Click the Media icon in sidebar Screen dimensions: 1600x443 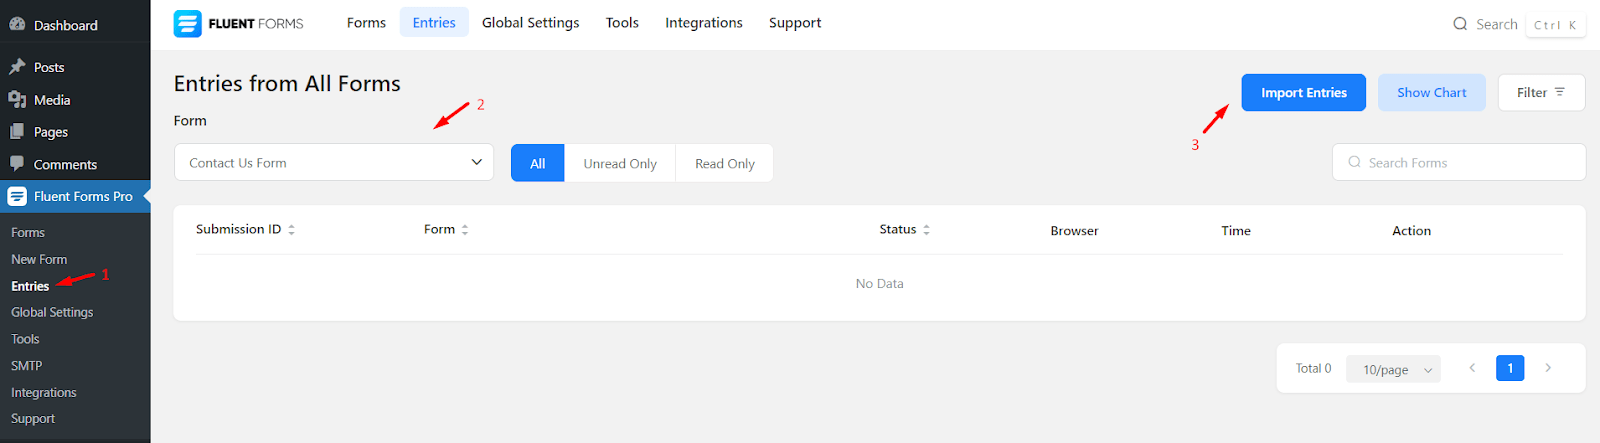pos(17,100)
